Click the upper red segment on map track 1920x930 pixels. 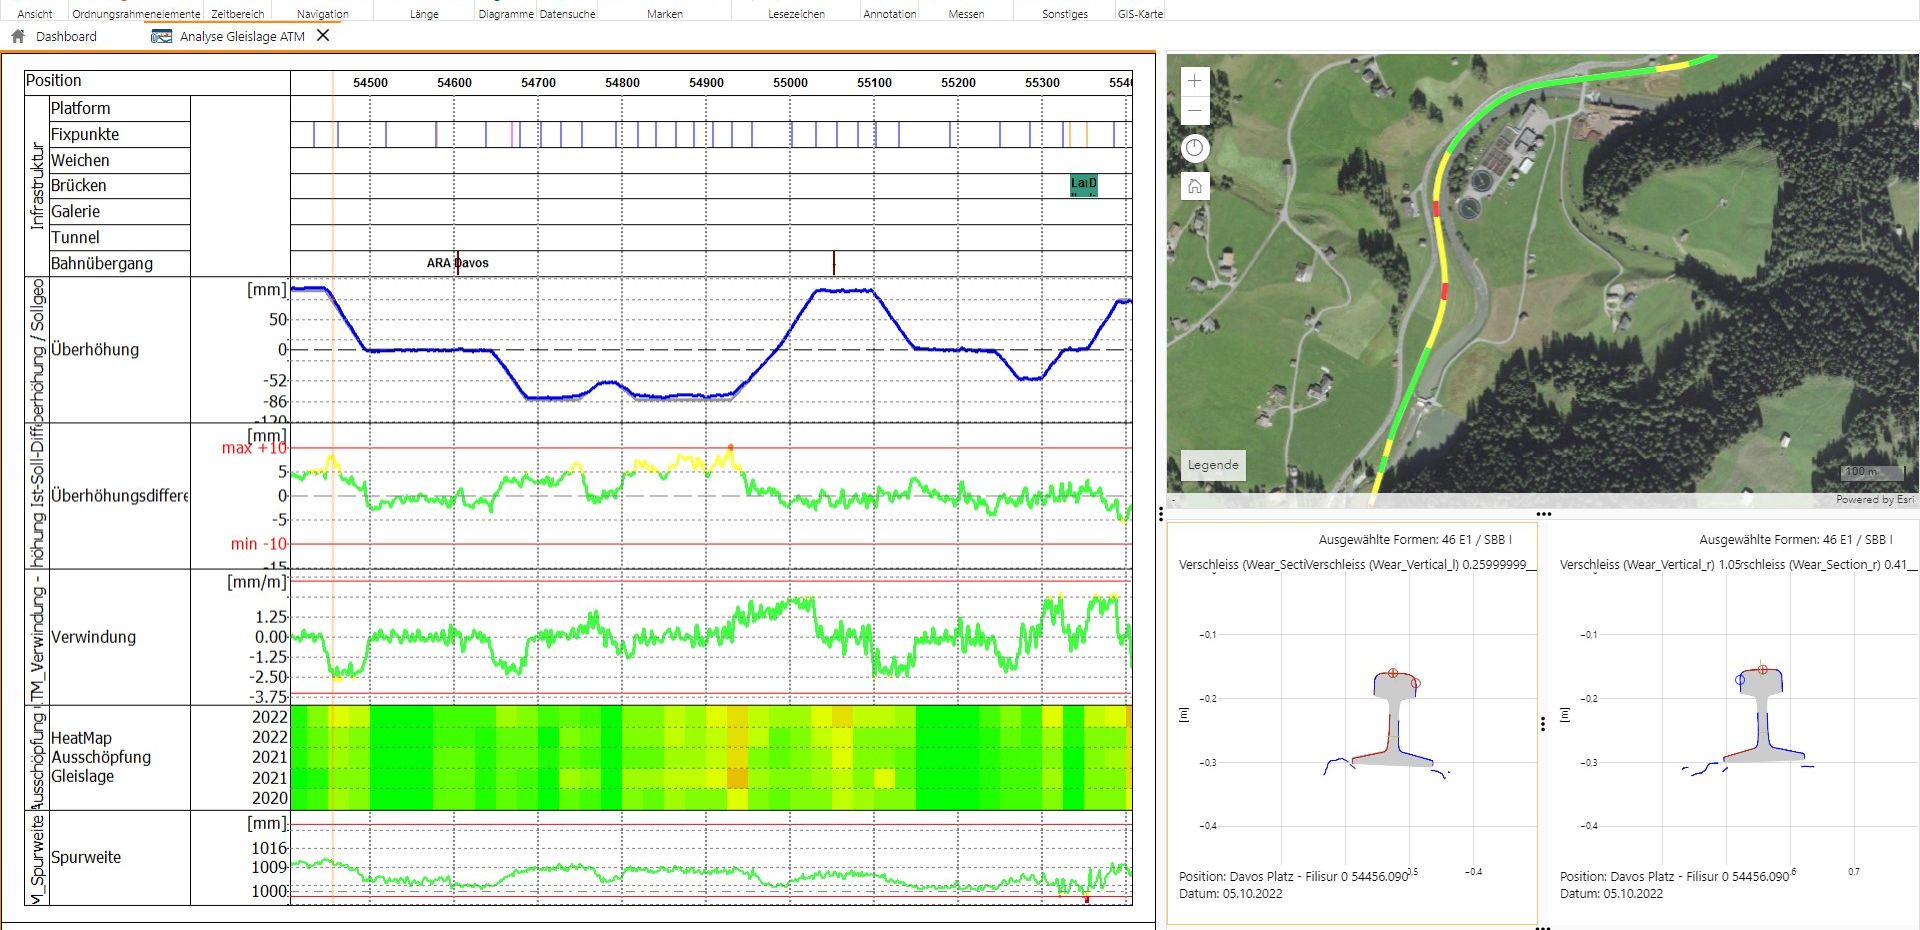(1437, 209)
